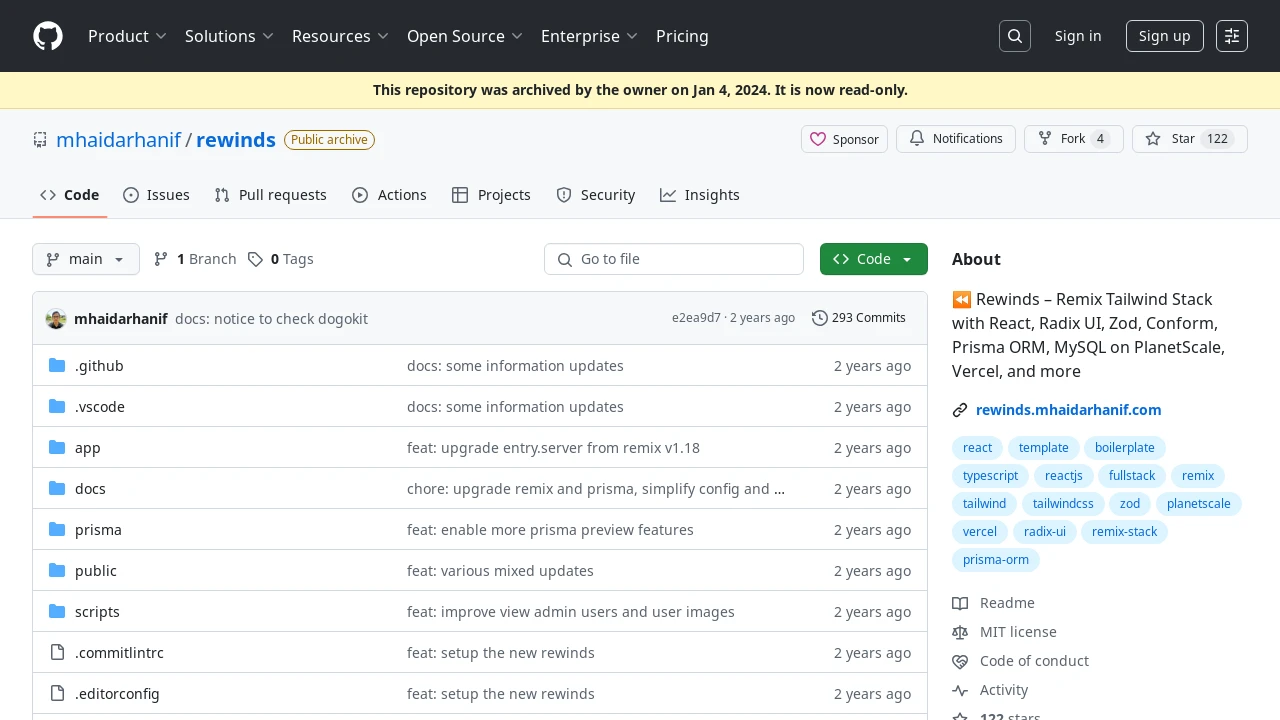Screen dimensions: 1280x720
Task: Open the Pull requests tab
Action: click(x=271, y=195)
